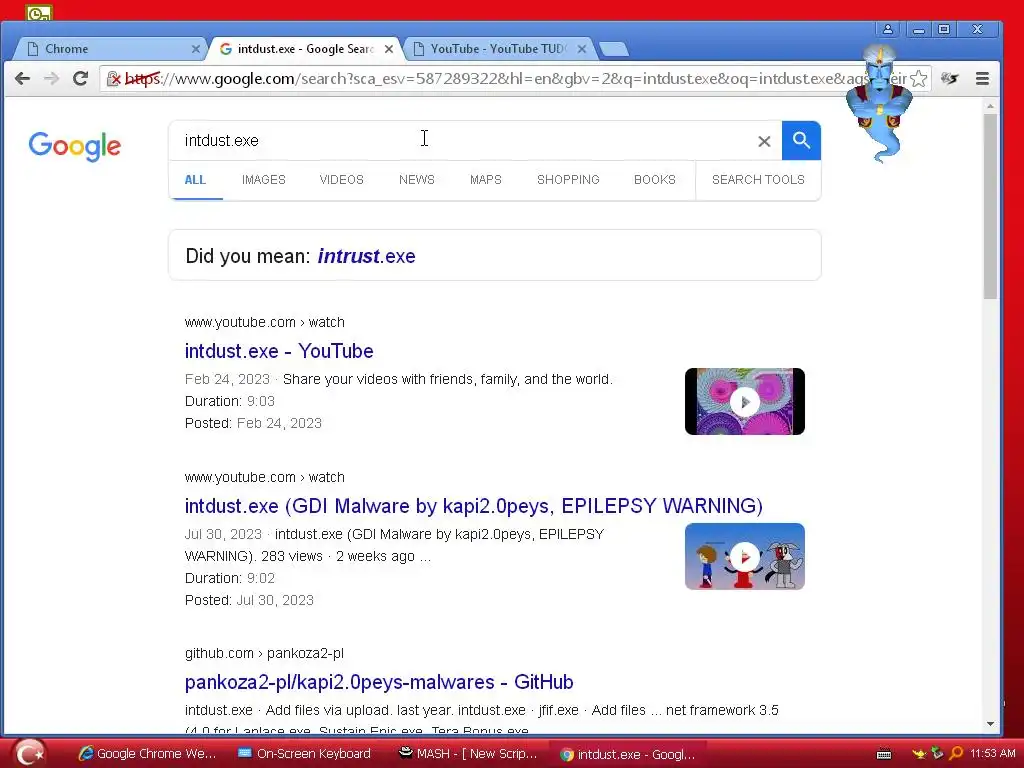Bookmark this page with the star icon
The image size is (1024, 768).
point(918,79)
